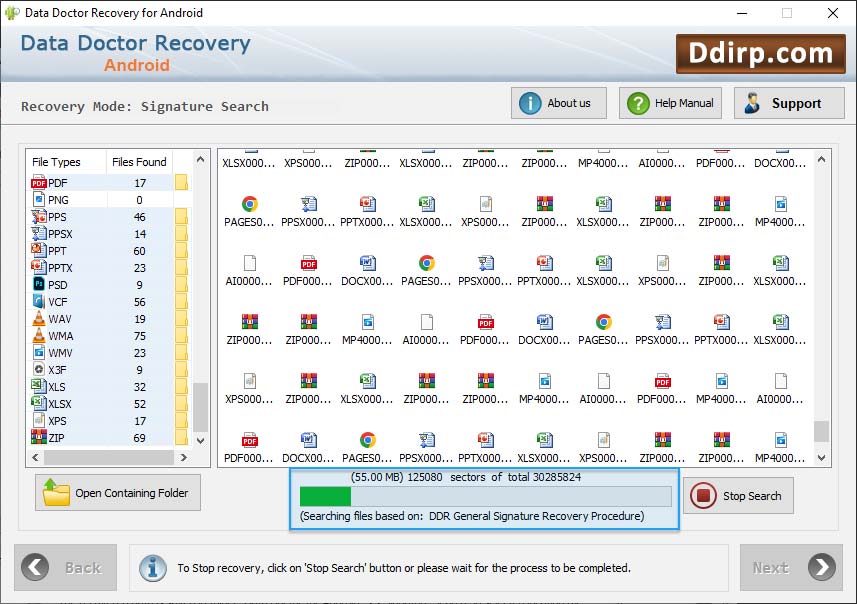
Task: Click the file types list right scroll arrow
Action: (184, 458)
